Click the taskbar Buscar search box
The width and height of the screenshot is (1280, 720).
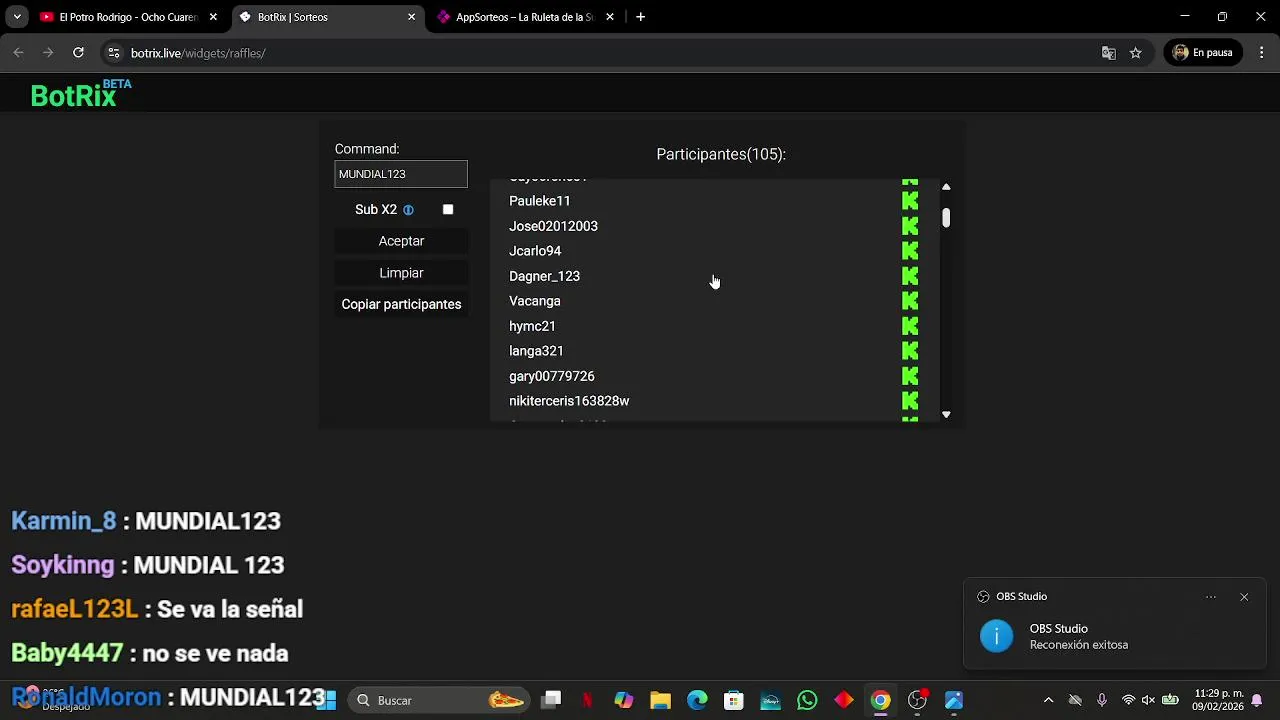440,700
